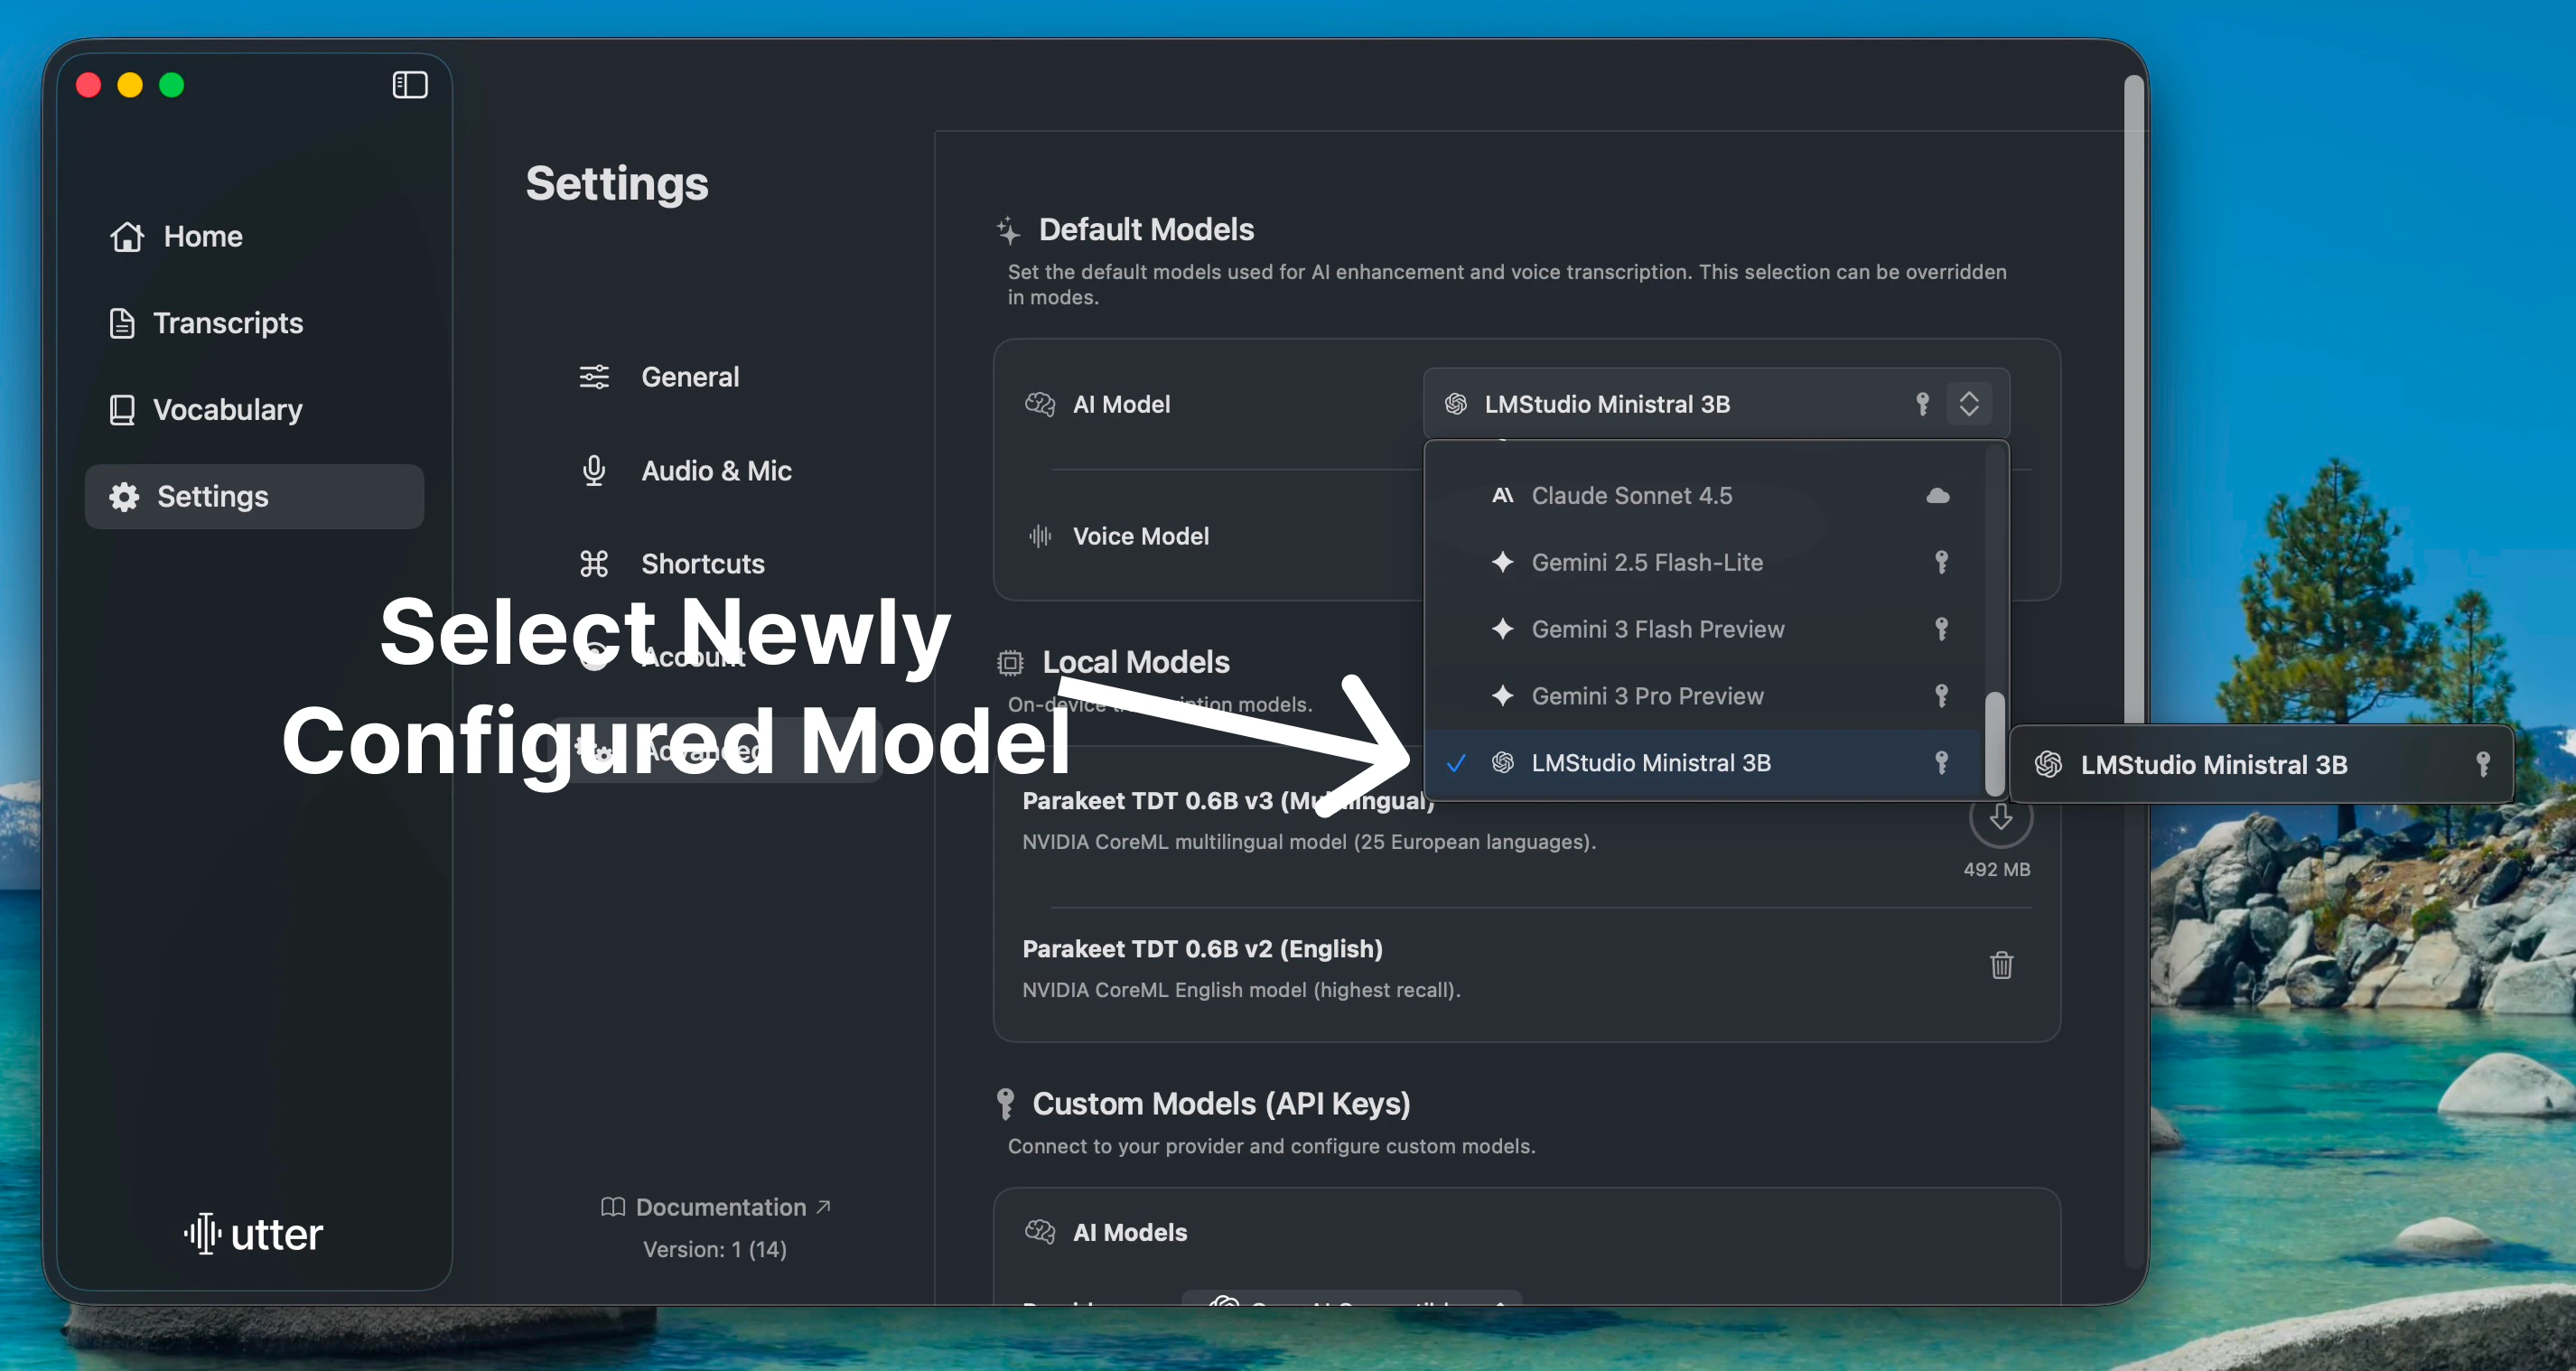Switch to the Audio & Mic tab
Viewport: 2576px width, 1371px height.
click(x=715, y=470)
